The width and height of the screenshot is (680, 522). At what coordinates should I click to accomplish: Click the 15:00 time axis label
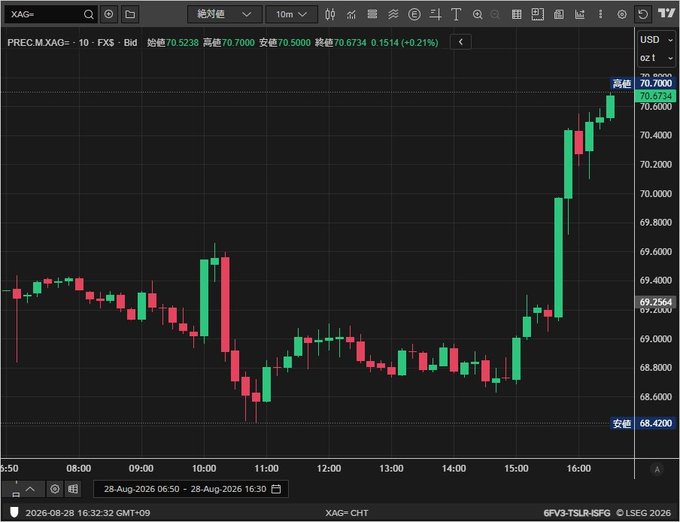point(516,468)
